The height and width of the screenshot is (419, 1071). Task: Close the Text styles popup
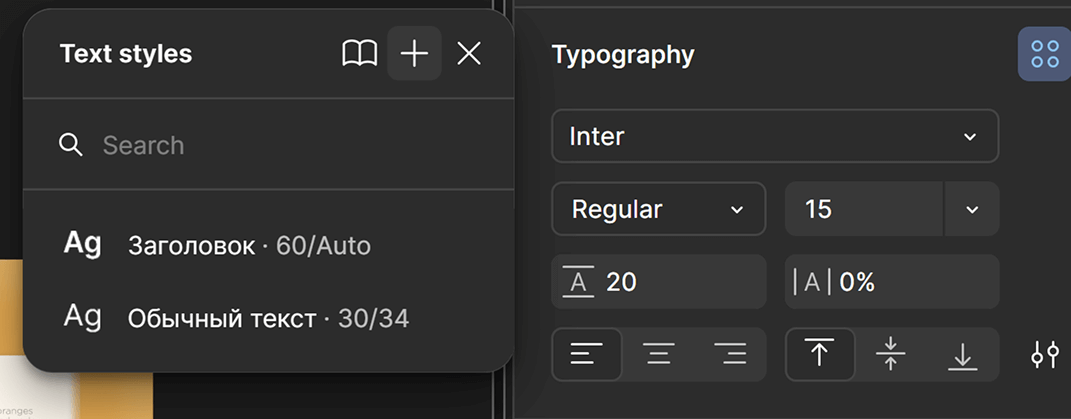point(469,54)
